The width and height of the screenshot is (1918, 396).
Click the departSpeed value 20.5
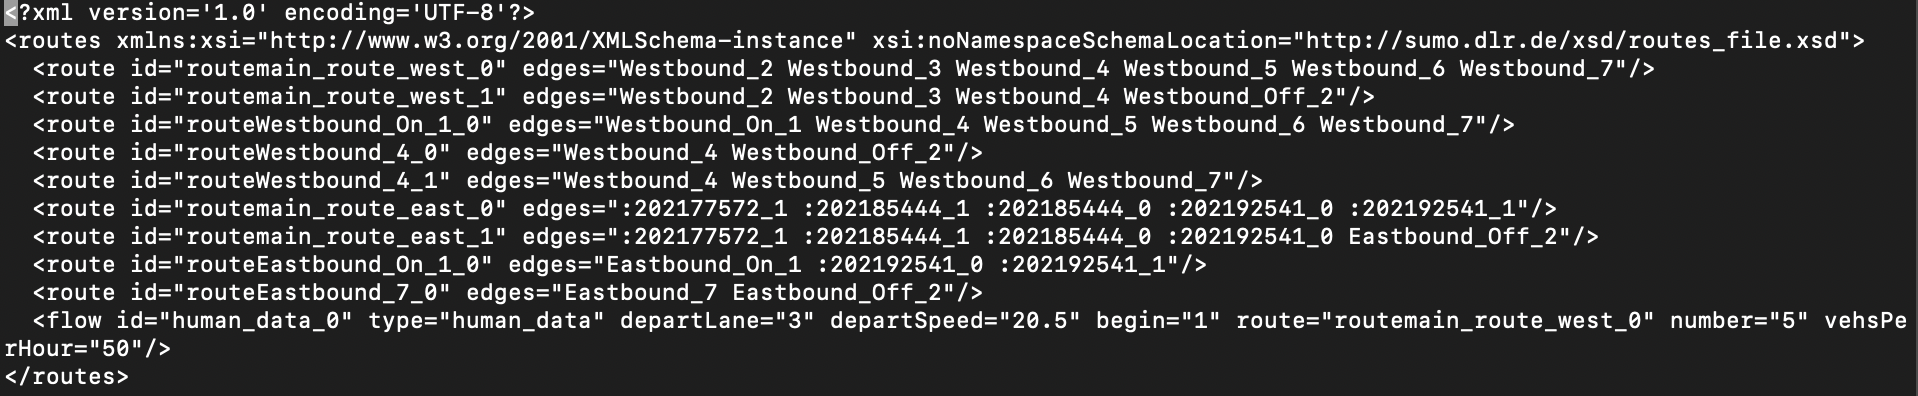tap(1040, 321)
